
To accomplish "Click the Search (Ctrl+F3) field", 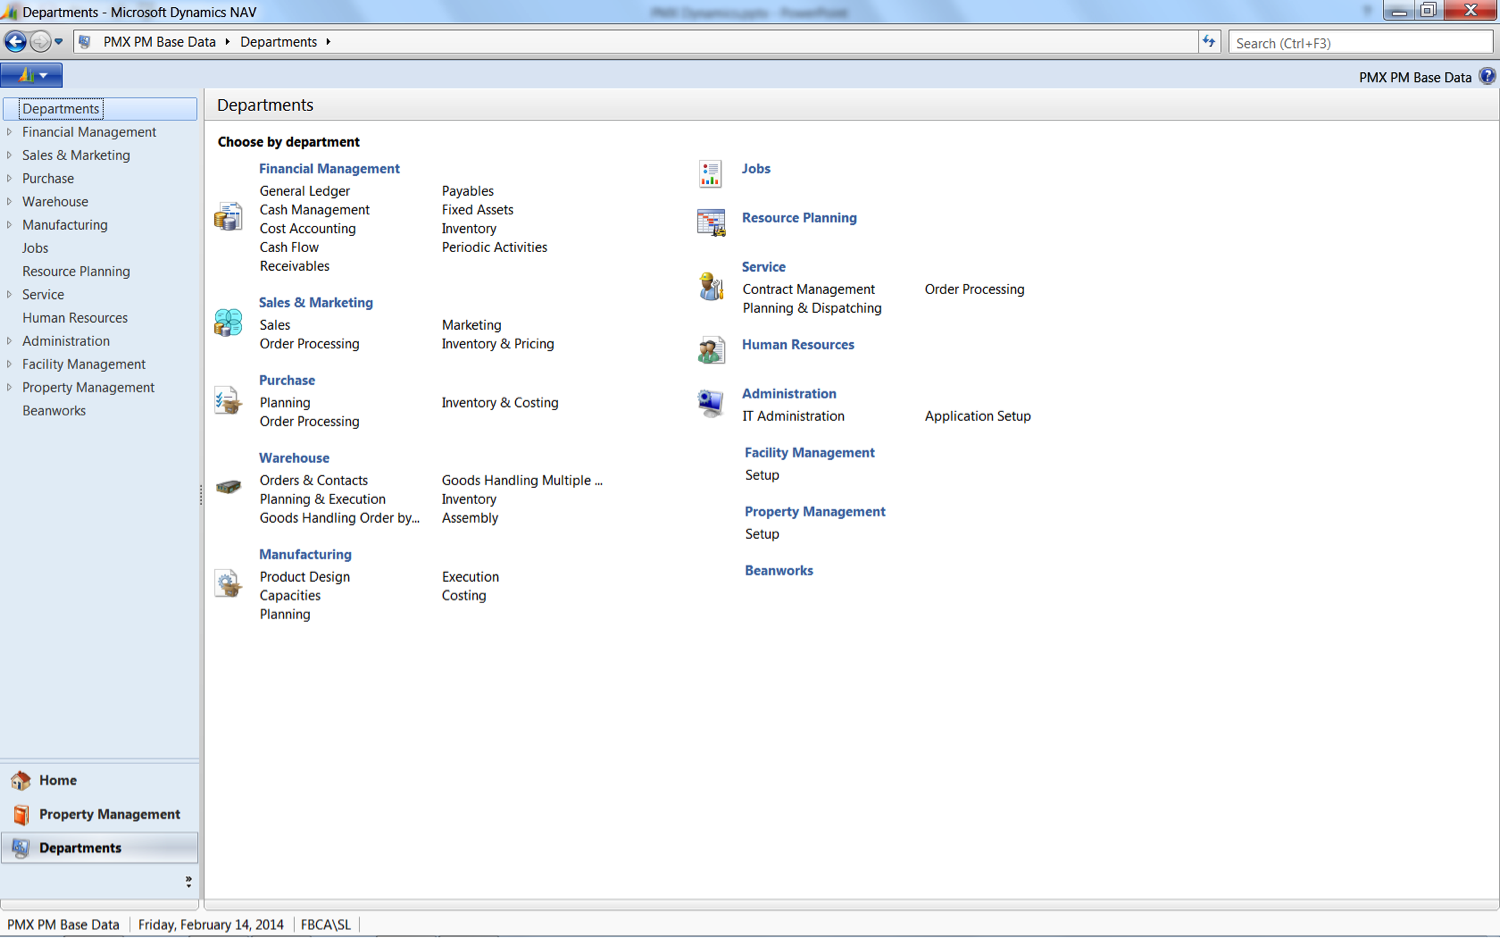I will pos(1360,43).
